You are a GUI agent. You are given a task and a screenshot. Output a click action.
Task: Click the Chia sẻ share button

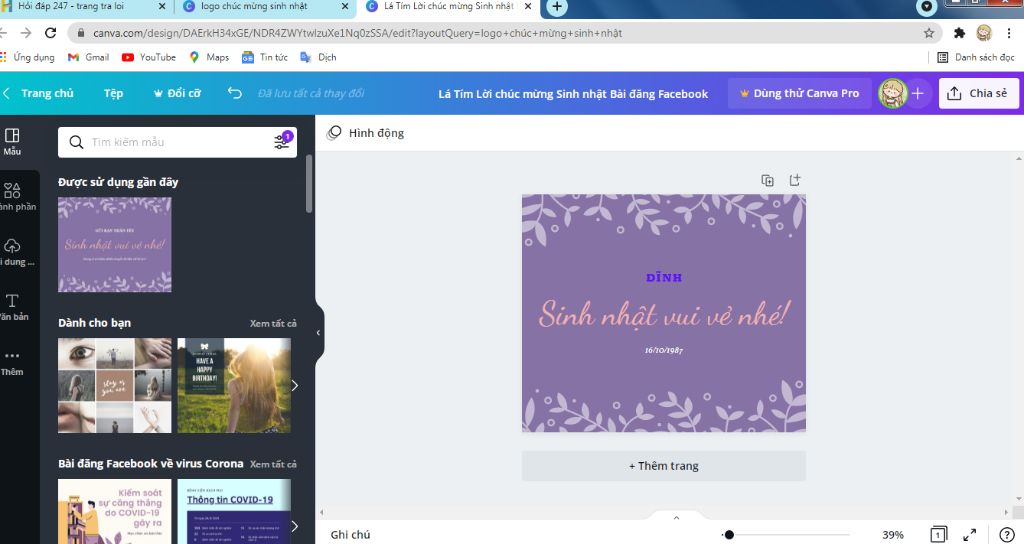pos(978,93)
